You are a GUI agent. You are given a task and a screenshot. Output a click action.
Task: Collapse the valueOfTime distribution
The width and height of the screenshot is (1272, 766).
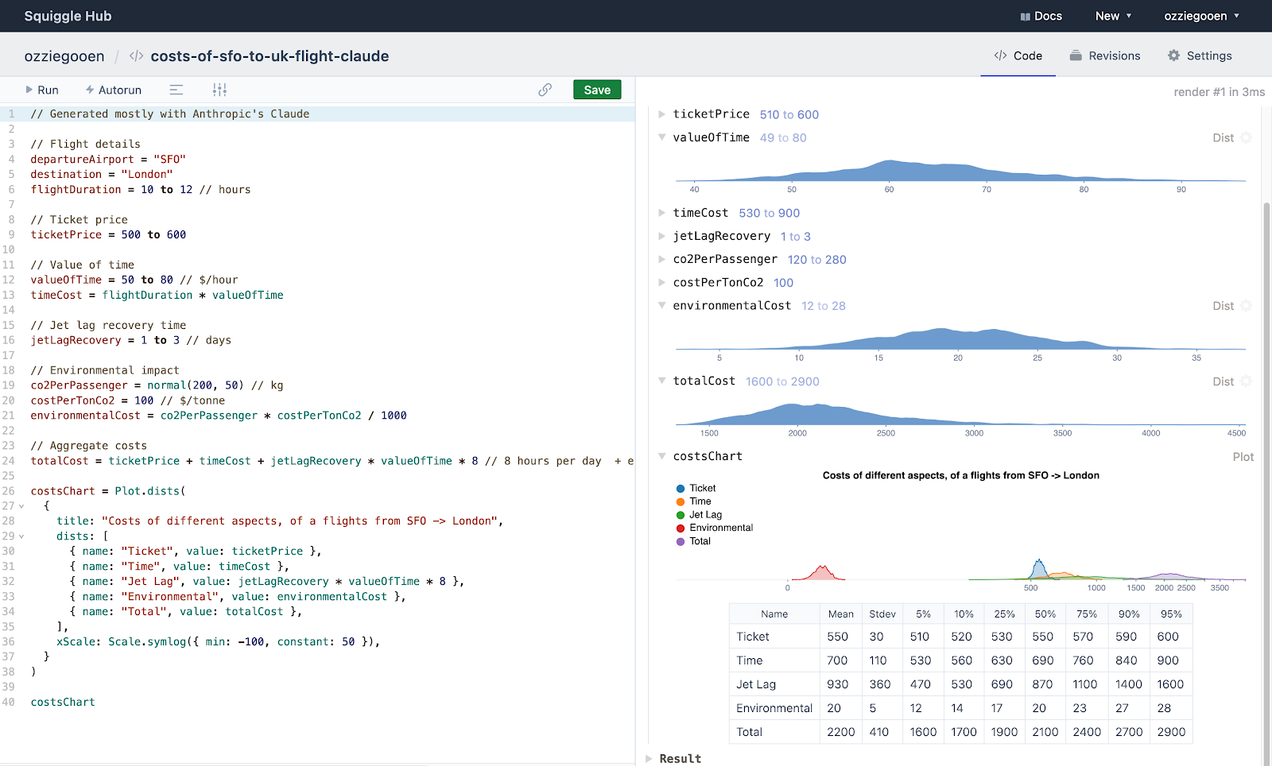661,137
